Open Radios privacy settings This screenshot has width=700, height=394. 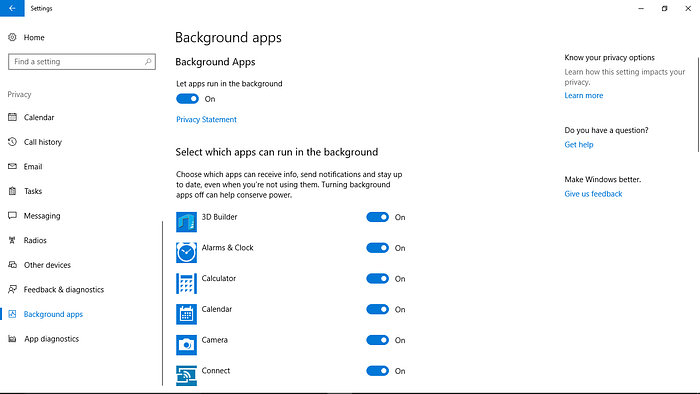[35, 241]
